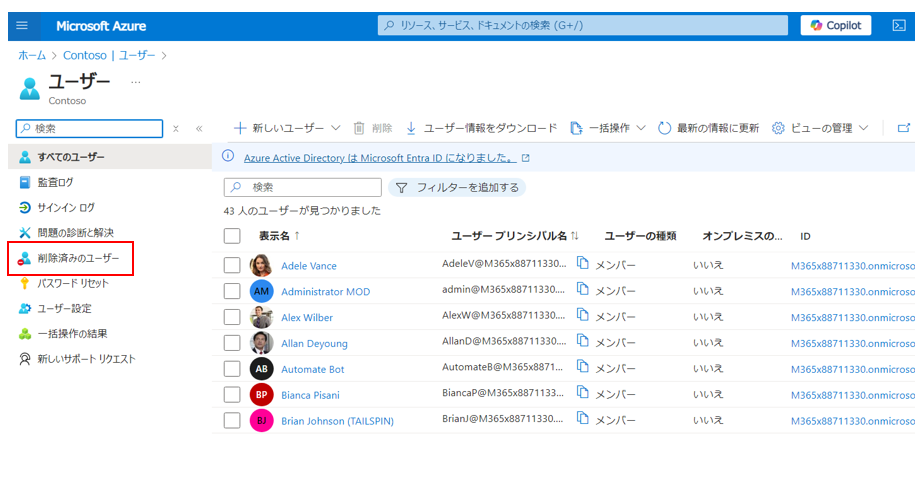The height and width of the screenshot is (477, 915).
Task: Open the Adele Vance user link
Action: click(309, 266)
